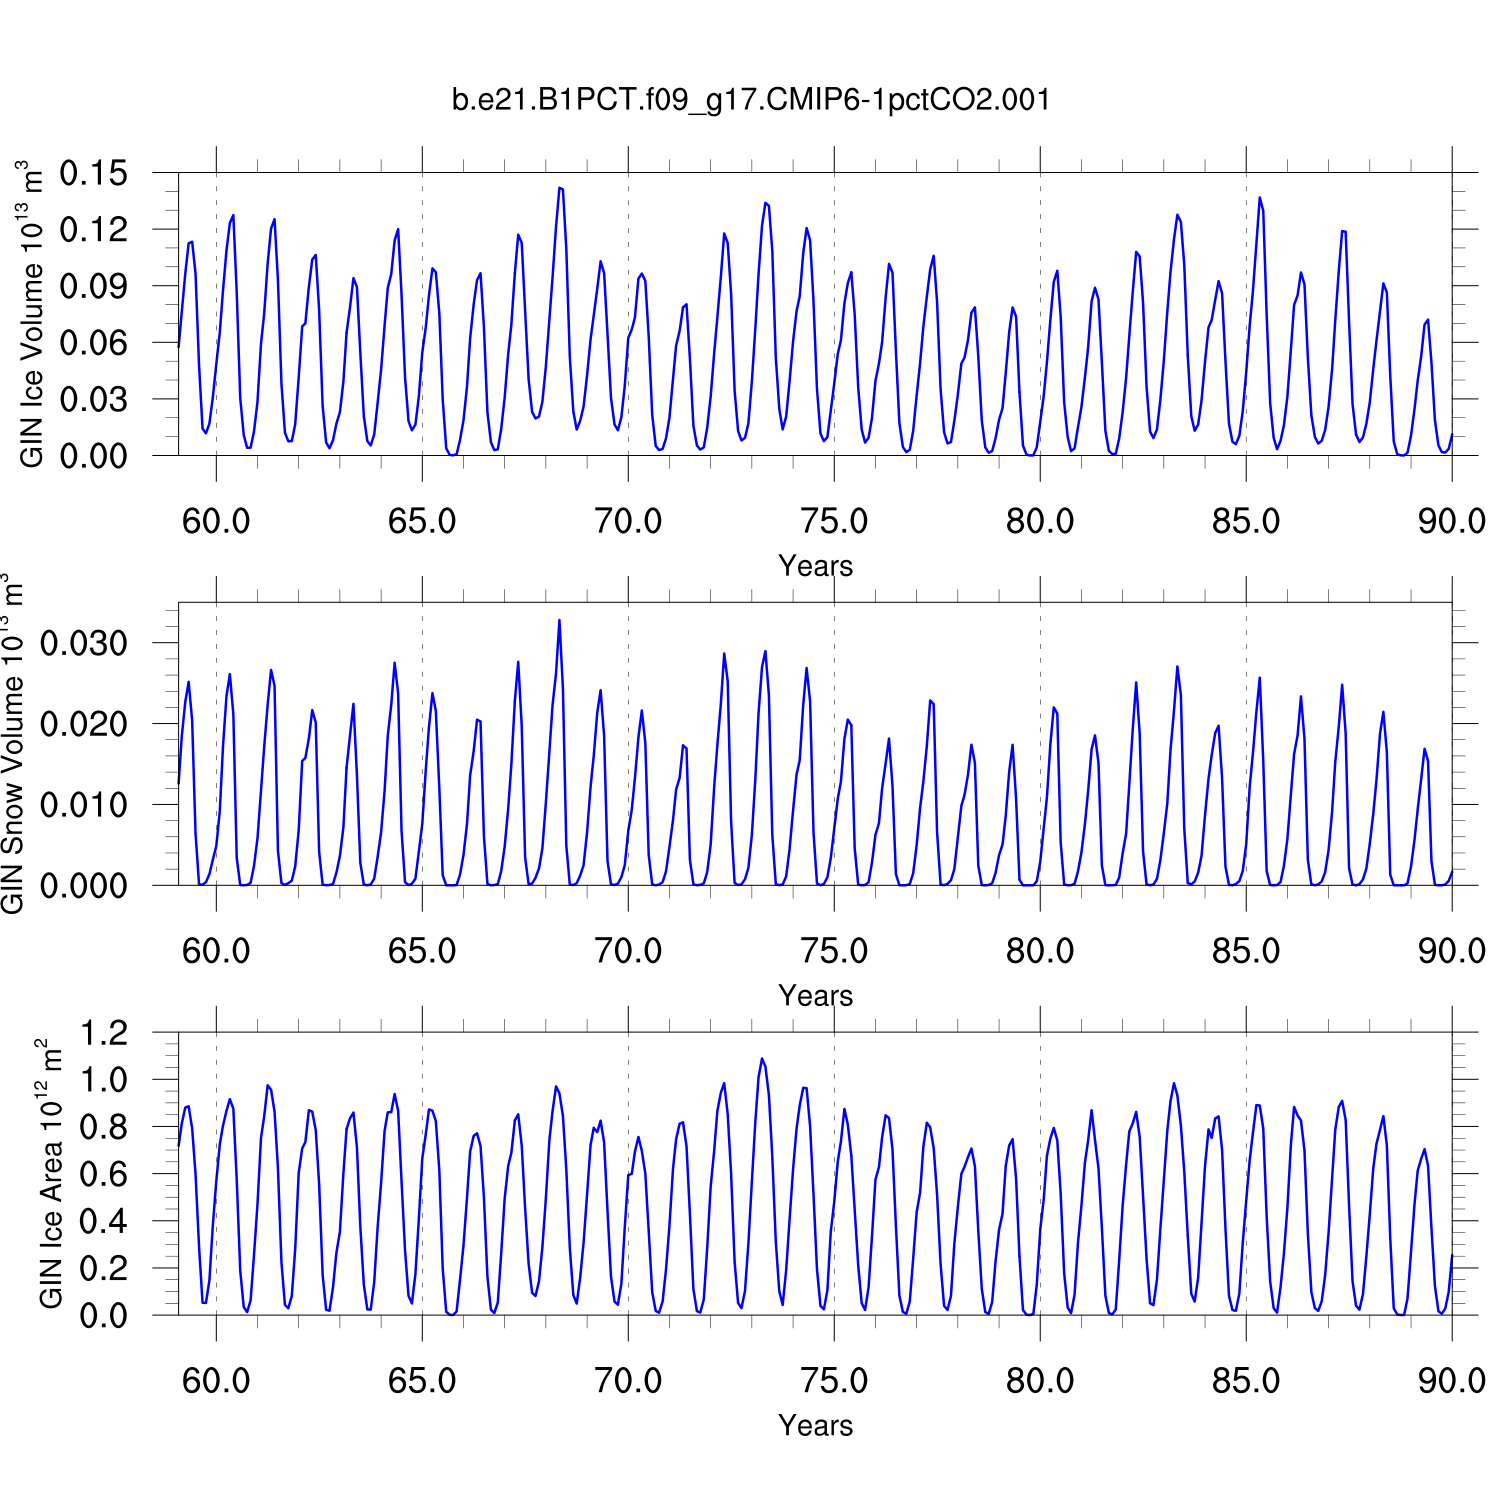Click the GIN Snow Volume y-axis label
1500x1500 pixels.
pyautogui.click(x=12, y=743)
